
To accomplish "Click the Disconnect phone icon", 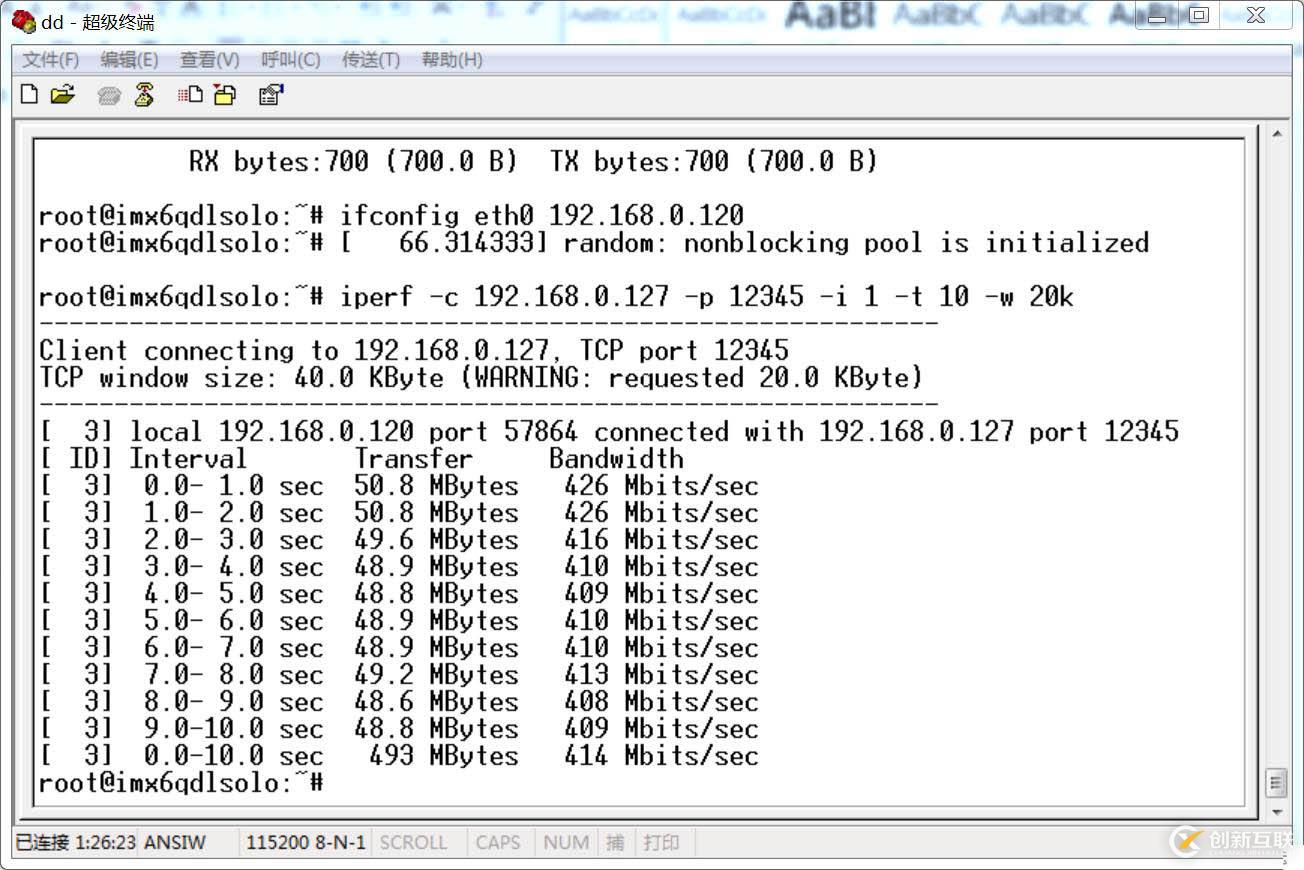I will 144,95.
